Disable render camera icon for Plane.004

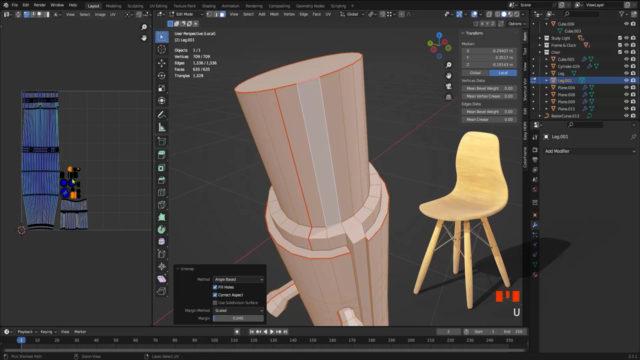point(633,87)
